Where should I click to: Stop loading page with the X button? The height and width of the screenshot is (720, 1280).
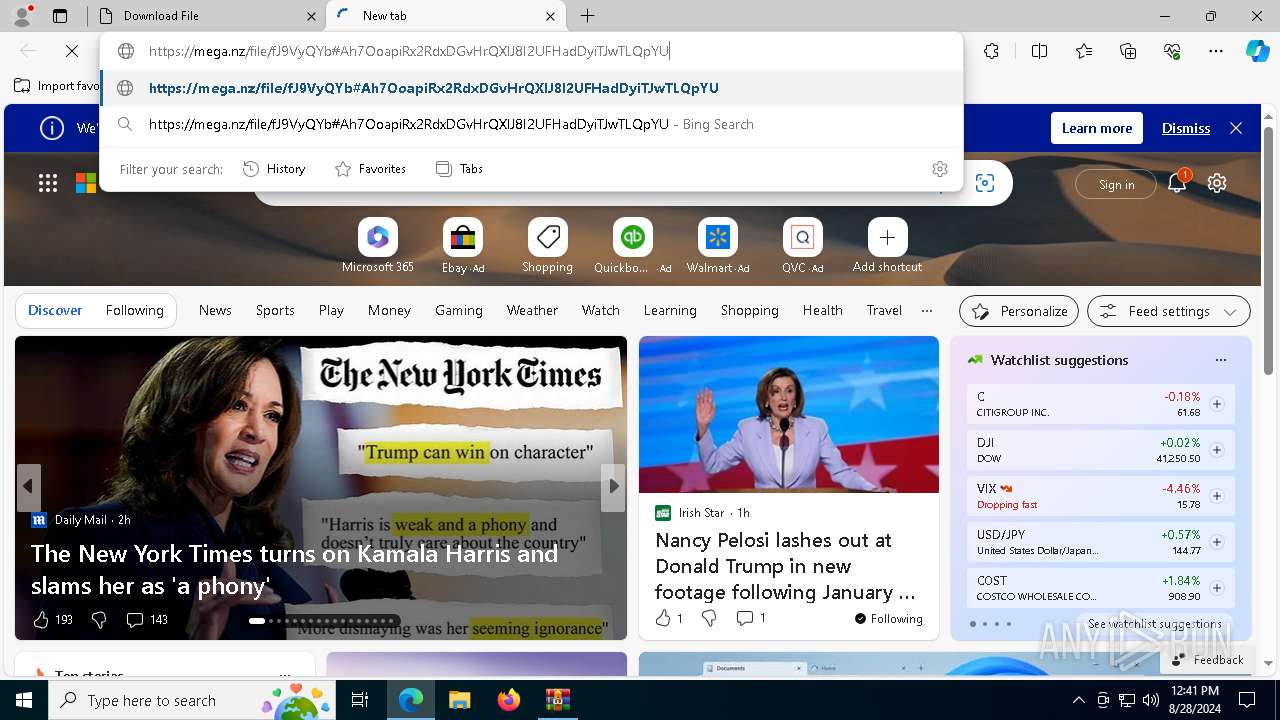72,51
